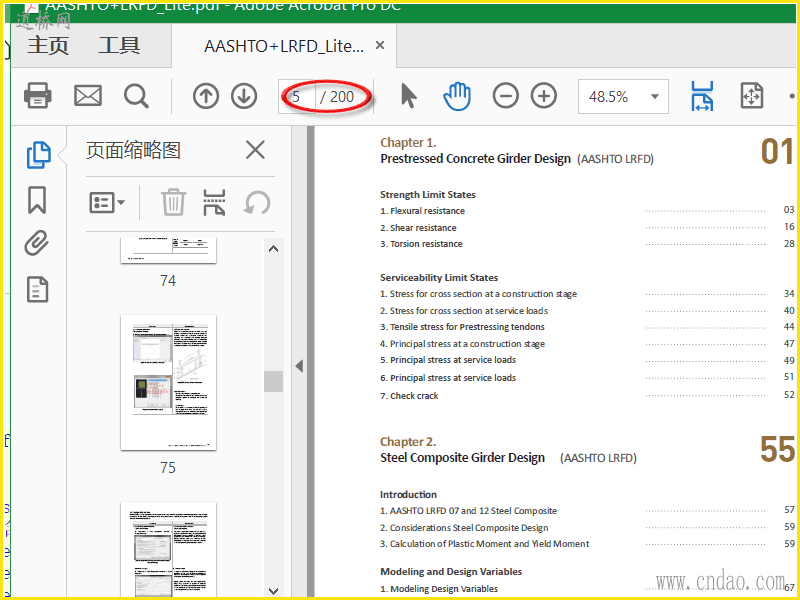The image size is (800, 600).
Task: Click the Print icon in the toolbar
Action: pyautogui.click(x=38, y=96)
